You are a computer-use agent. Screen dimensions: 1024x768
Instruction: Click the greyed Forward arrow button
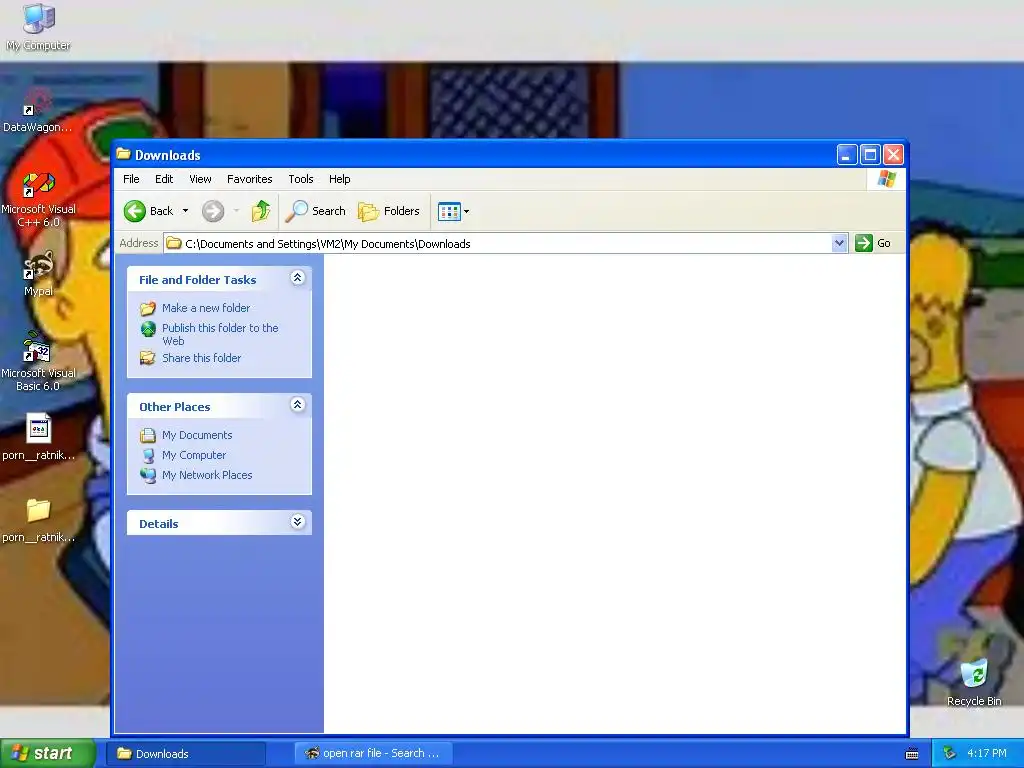pos(213,211)
